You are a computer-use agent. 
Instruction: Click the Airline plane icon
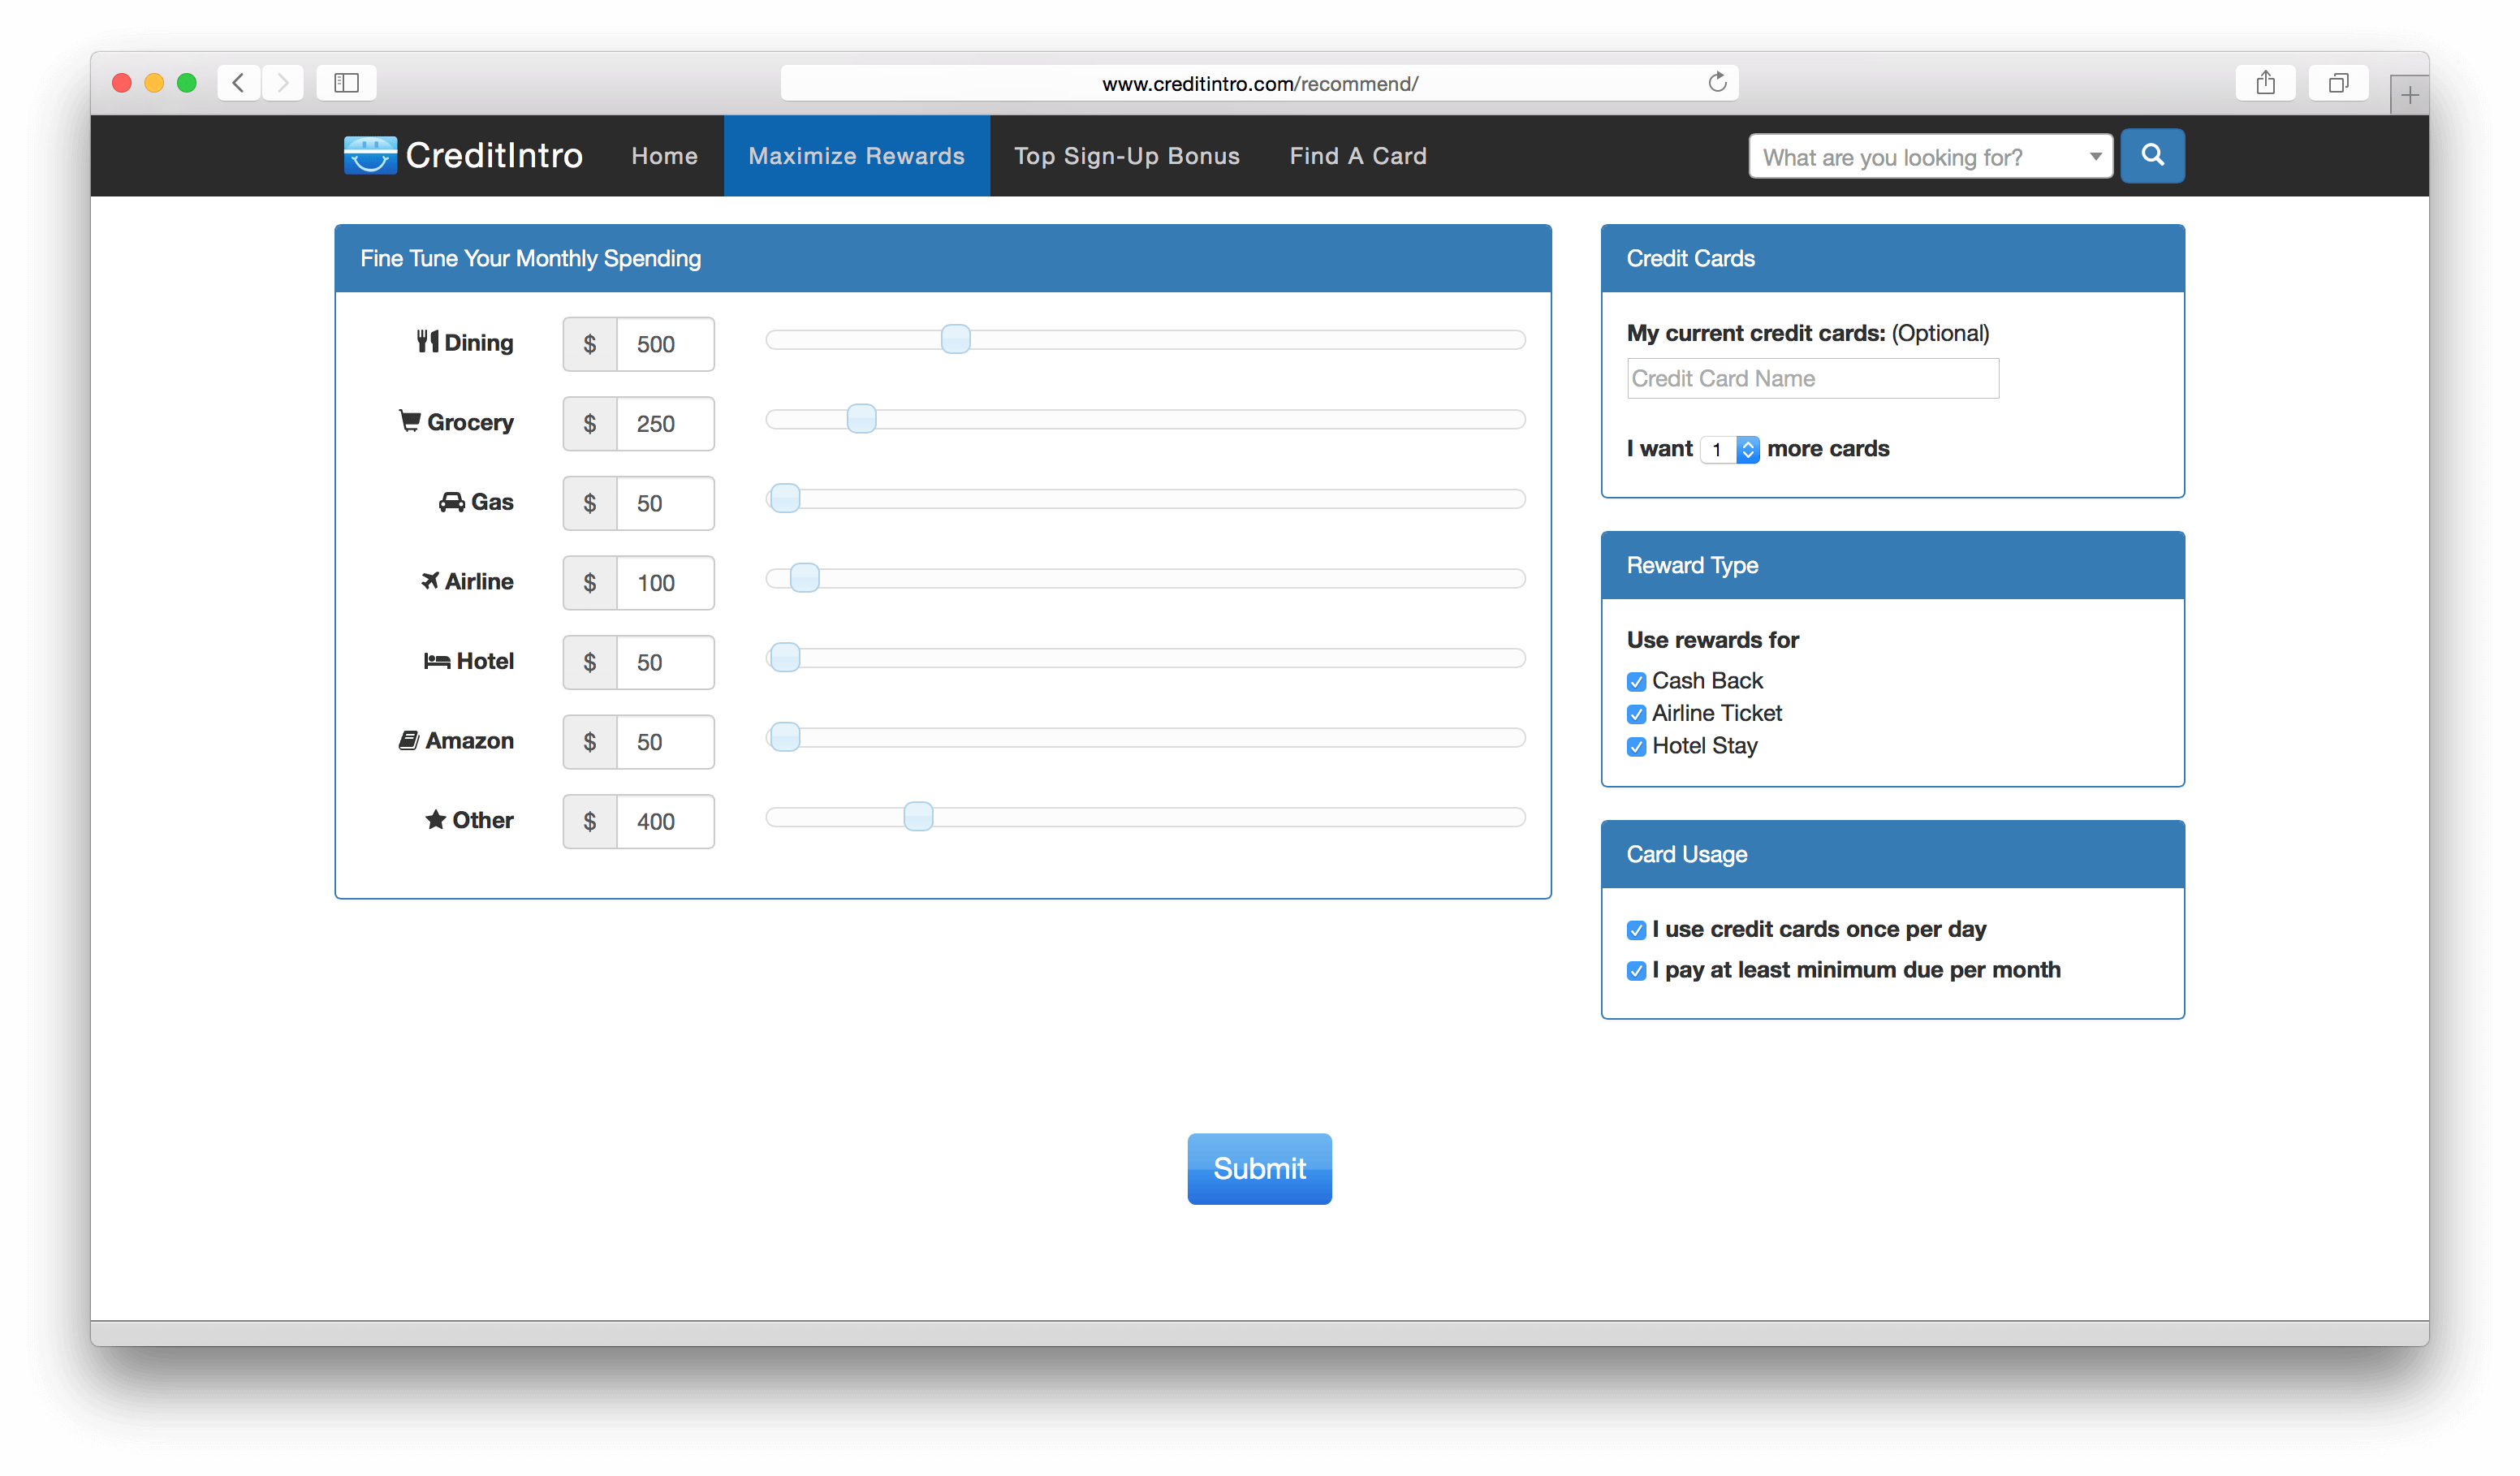coord(430,581)
